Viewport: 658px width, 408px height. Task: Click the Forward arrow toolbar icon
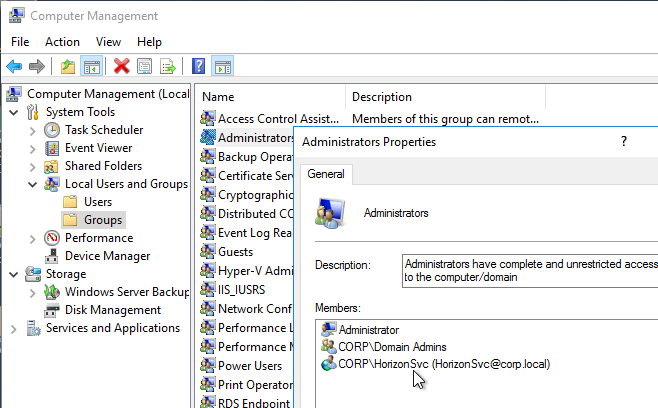click(x=37, y=66)
